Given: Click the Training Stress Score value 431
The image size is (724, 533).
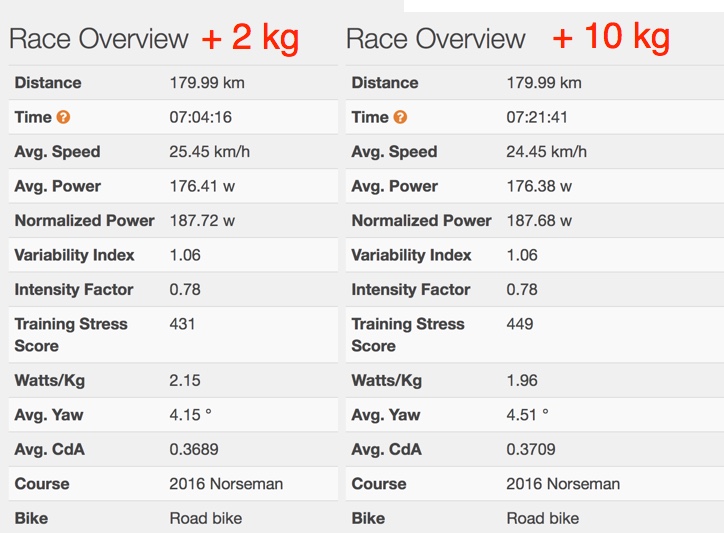Looking at the screenshot, I should click(183, 324).
